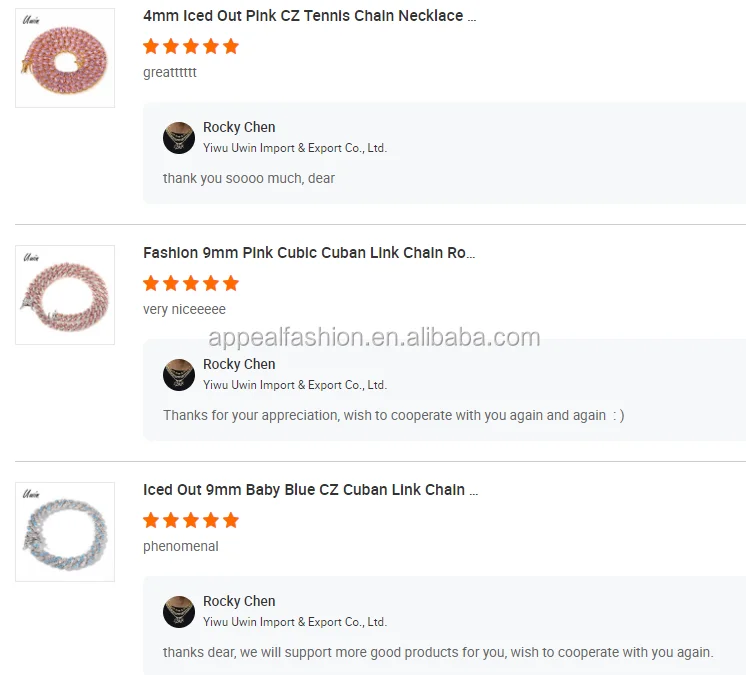Open the pink tennis chain necklace thumbnail

[65, 58]
